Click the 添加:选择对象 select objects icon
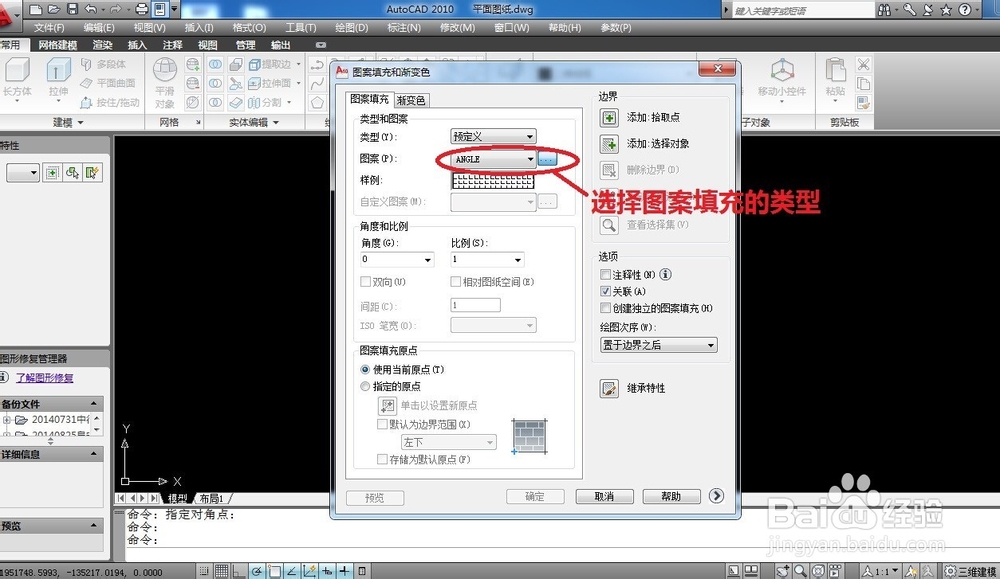This screenshot has width=1000, height=579. pos(609,144)
